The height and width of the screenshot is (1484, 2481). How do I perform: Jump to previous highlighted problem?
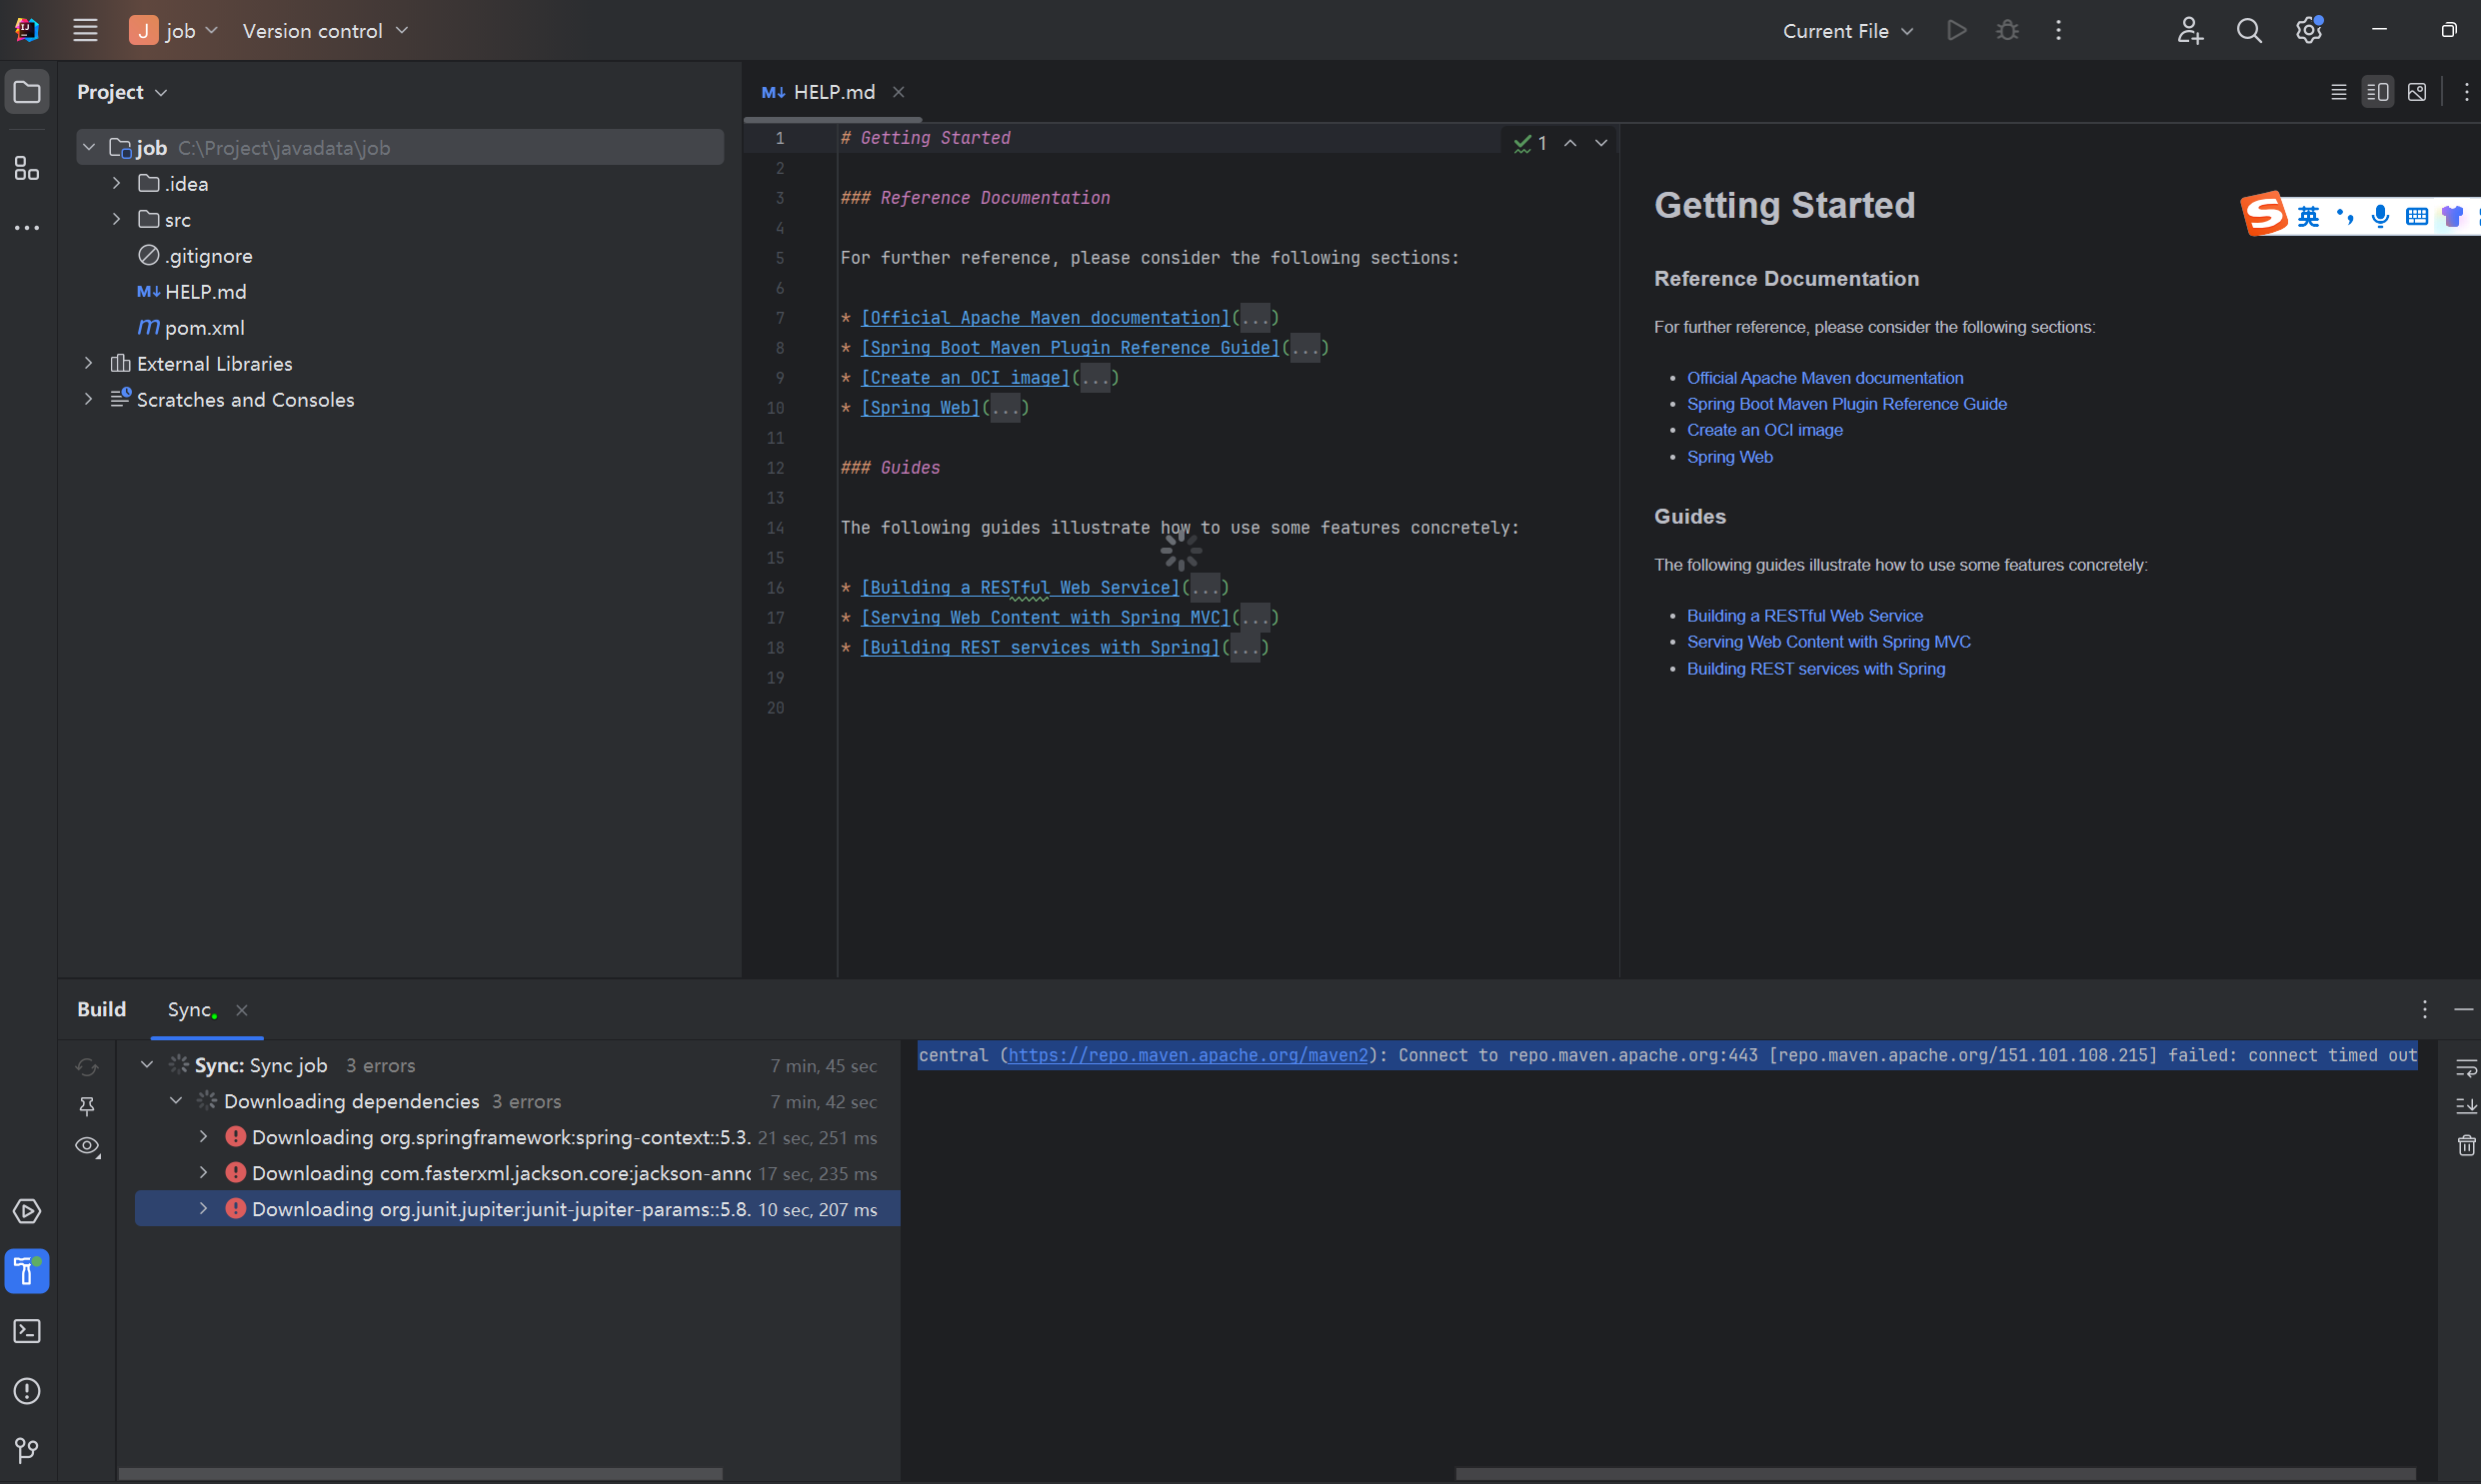[1570, 143]
